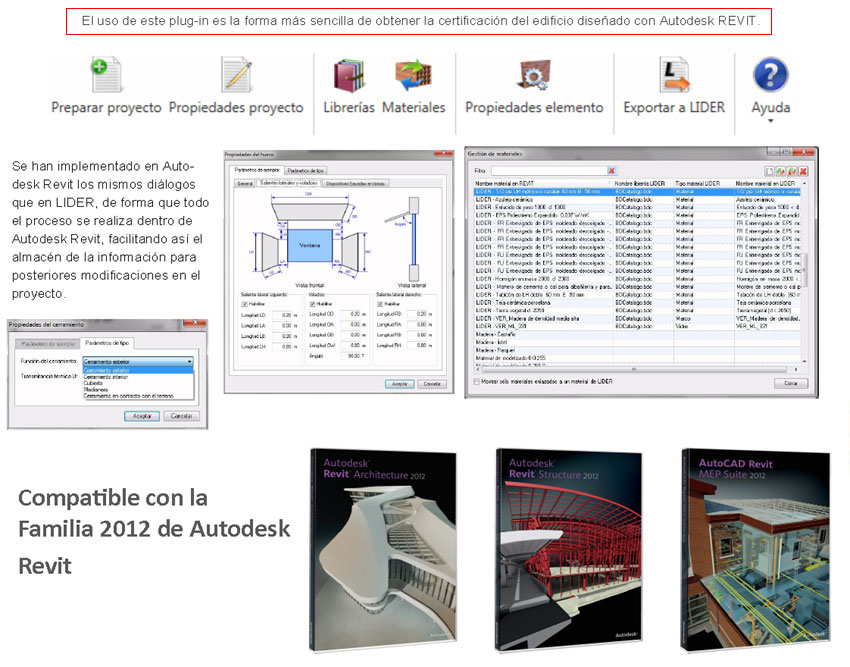Image resolution: width=850 pixels, height=667 pixels.
Task: Select the LIDER - Teja cerámica porcelana row
Action: [x=637, y=303]
